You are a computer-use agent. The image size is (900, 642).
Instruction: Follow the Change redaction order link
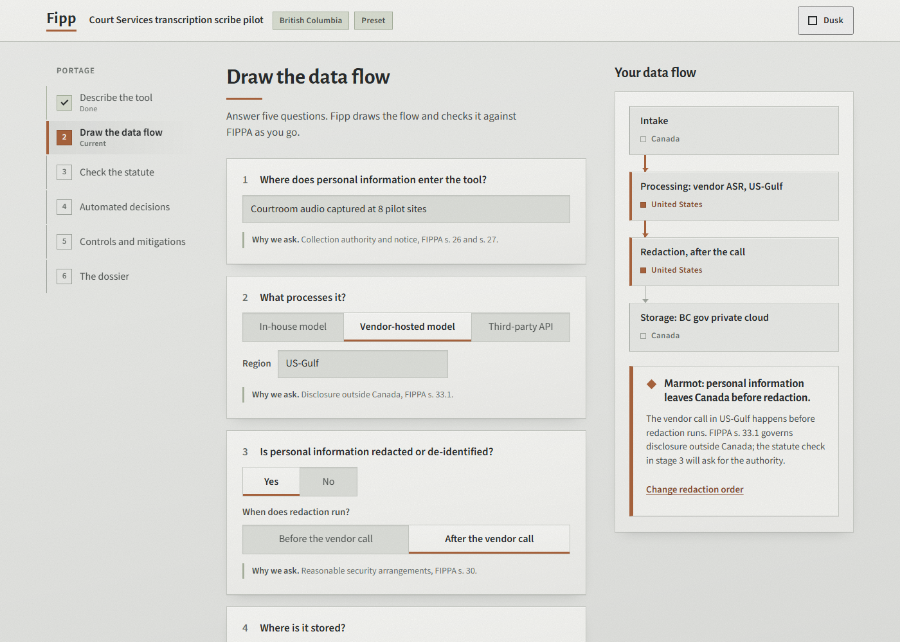(x=695, y=489)
